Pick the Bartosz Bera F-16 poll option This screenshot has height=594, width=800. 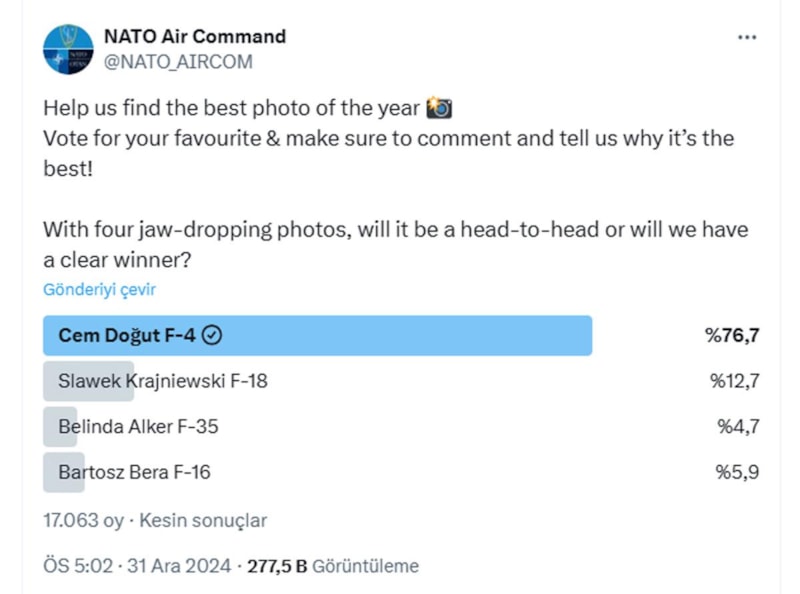click(x=134, y=472)
